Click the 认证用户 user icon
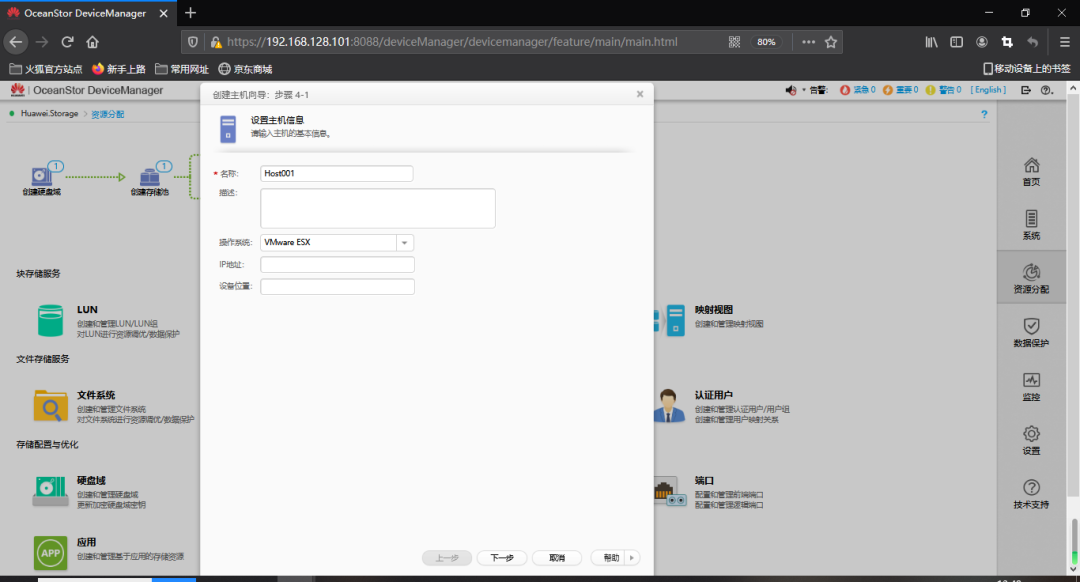The width and height of the screenshot is (1080, 582). pos(668,406)
